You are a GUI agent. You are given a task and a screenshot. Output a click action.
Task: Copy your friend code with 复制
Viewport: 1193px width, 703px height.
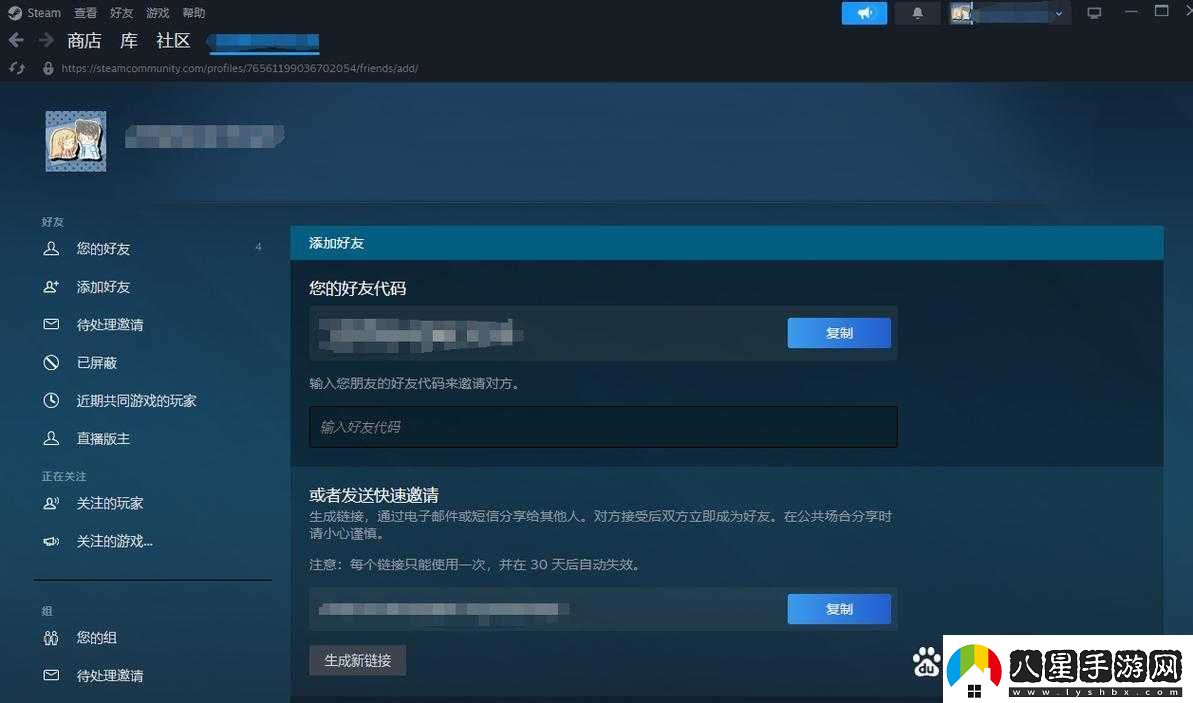[839, 333]
